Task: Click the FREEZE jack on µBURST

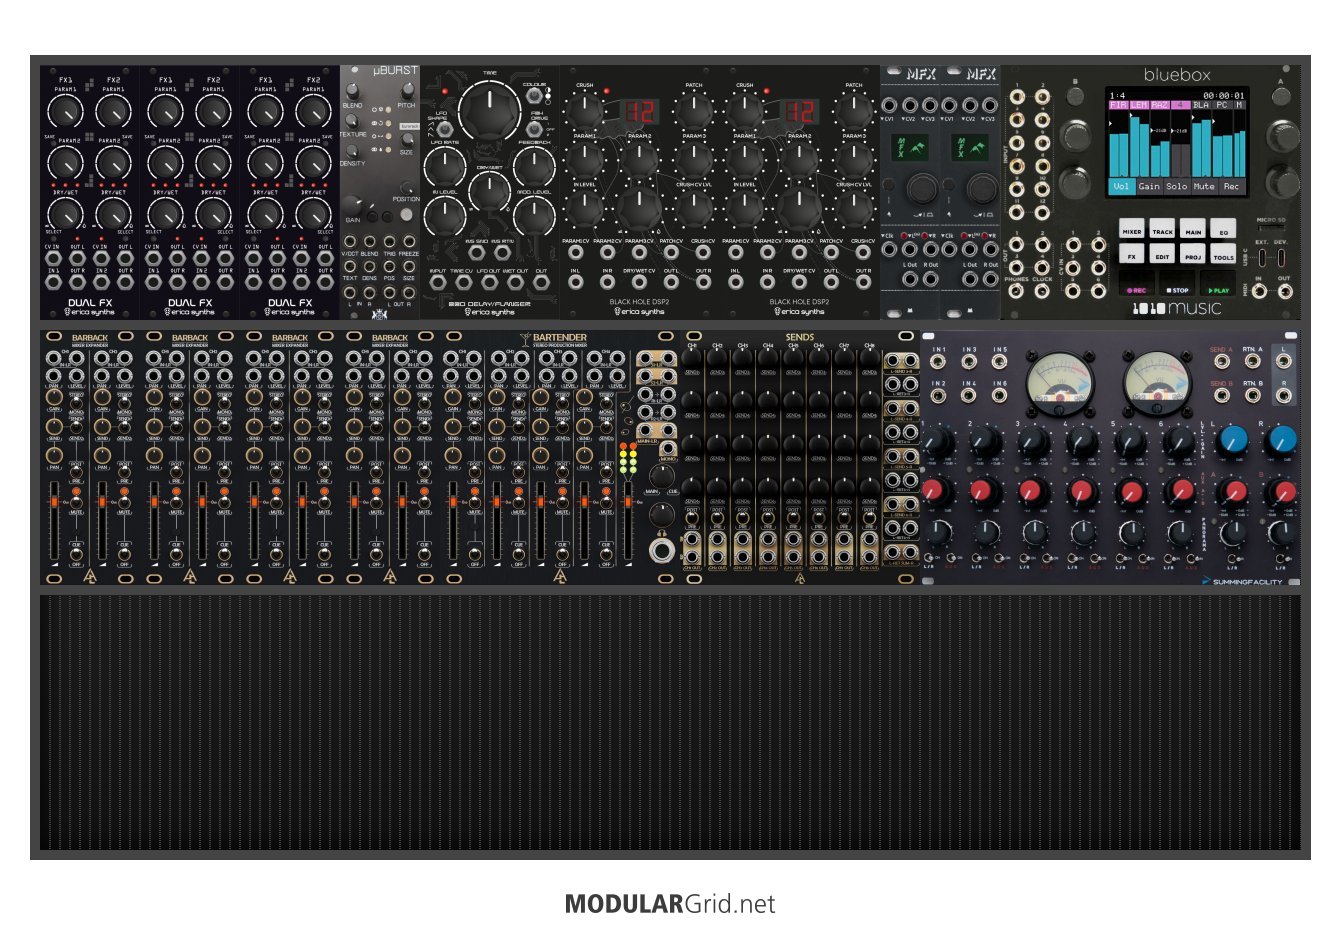Action: click(x=408, y=242)
